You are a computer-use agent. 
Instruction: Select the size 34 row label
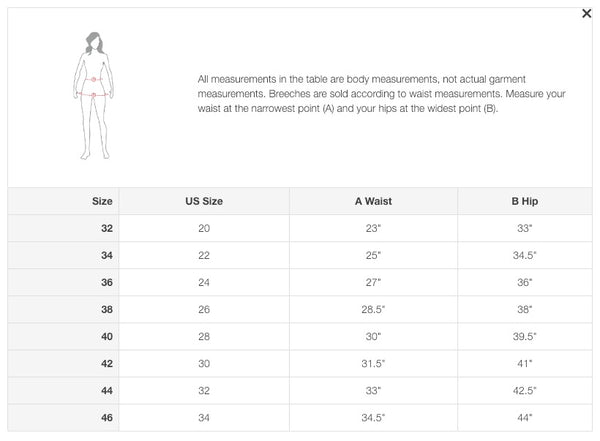coord(107,255)
